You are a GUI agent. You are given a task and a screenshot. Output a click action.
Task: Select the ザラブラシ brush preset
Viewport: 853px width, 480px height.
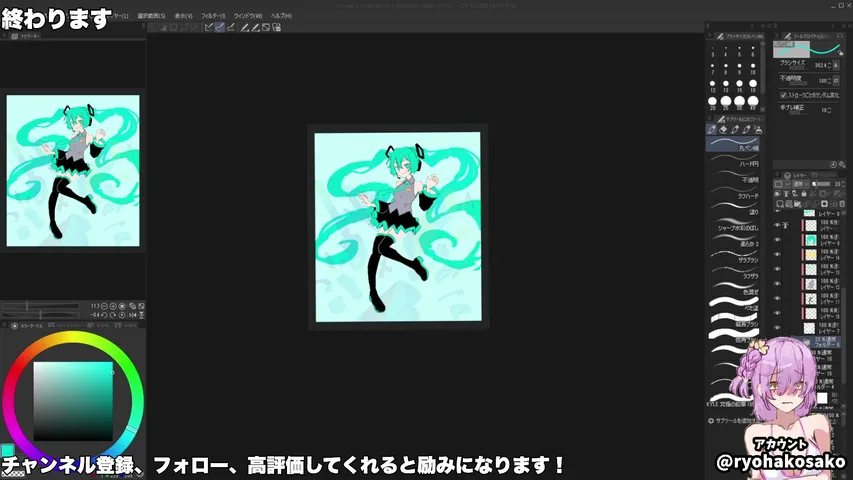tap(734, 256)
